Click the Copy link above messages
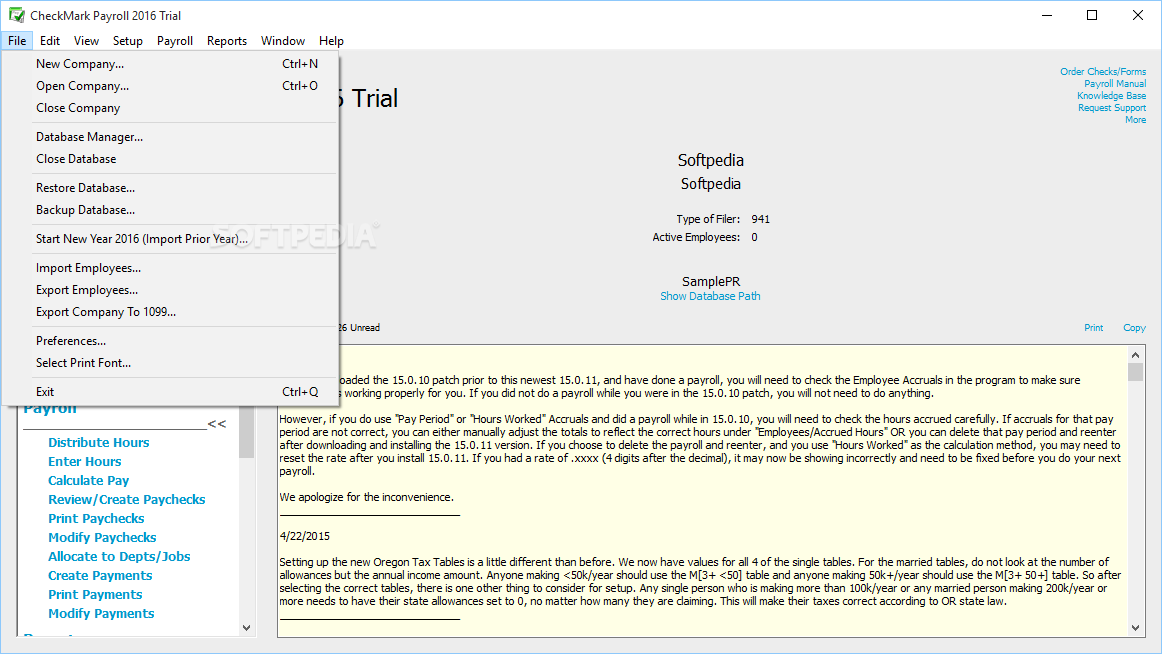The width and height of the screenshot is (1162, 654). point(1134,327)
